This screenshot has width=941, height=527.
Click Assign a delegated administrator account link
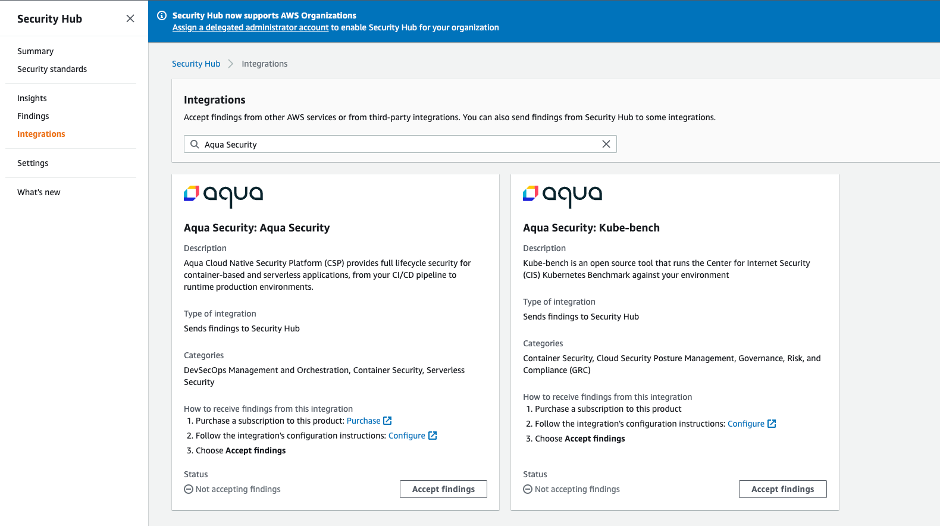pyautogui.click(x=250, y=28)
